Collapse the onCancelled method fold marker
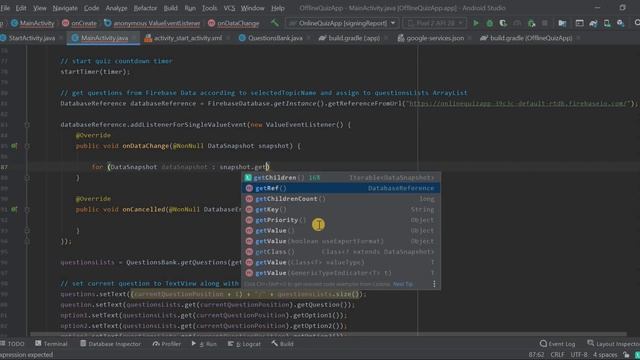This screenshot has height=360, width=640. pos(27,209)
